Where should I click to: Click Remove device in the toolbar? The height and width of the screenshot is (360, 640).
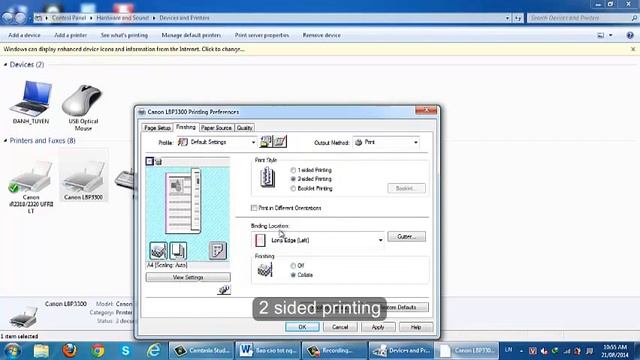click(x=322, y=35)
